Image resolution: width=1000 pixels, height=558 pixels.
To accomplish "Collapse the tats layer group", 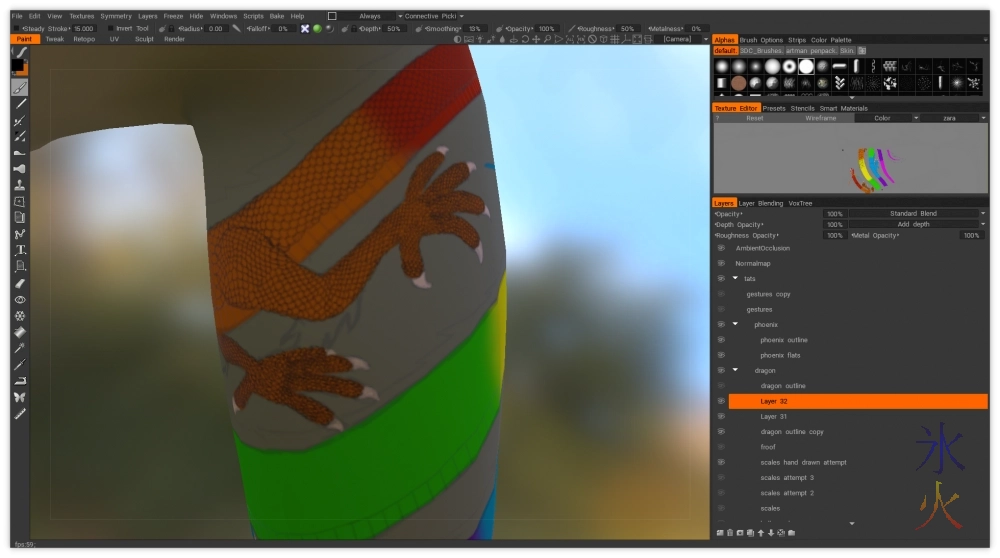I will 735,279.
